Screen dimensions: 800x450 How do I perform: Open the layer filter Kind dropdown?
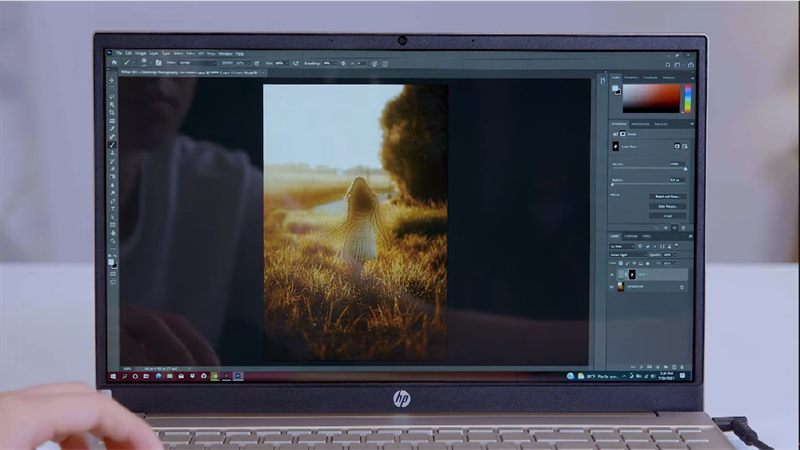tap(622, 246)
